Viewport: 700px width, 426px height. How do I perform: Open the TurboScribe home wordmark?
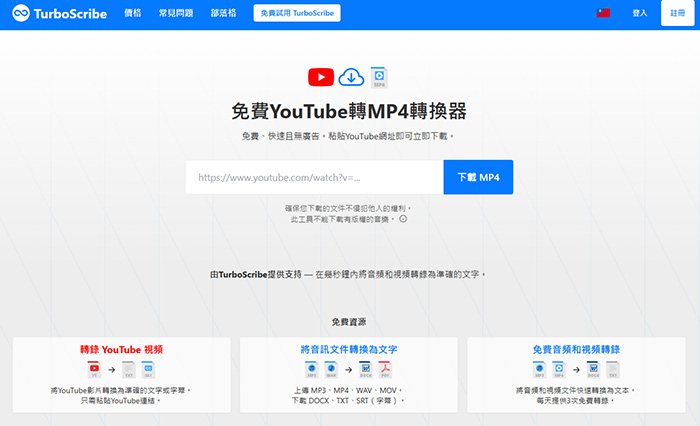coord(70,14)
